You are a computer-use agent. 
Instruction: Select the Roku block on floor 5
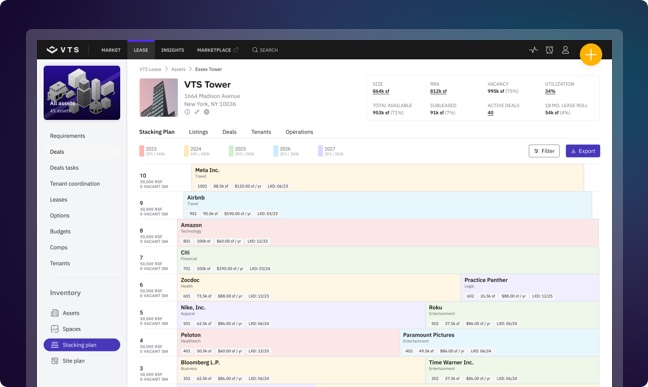(x=512, y=315)
